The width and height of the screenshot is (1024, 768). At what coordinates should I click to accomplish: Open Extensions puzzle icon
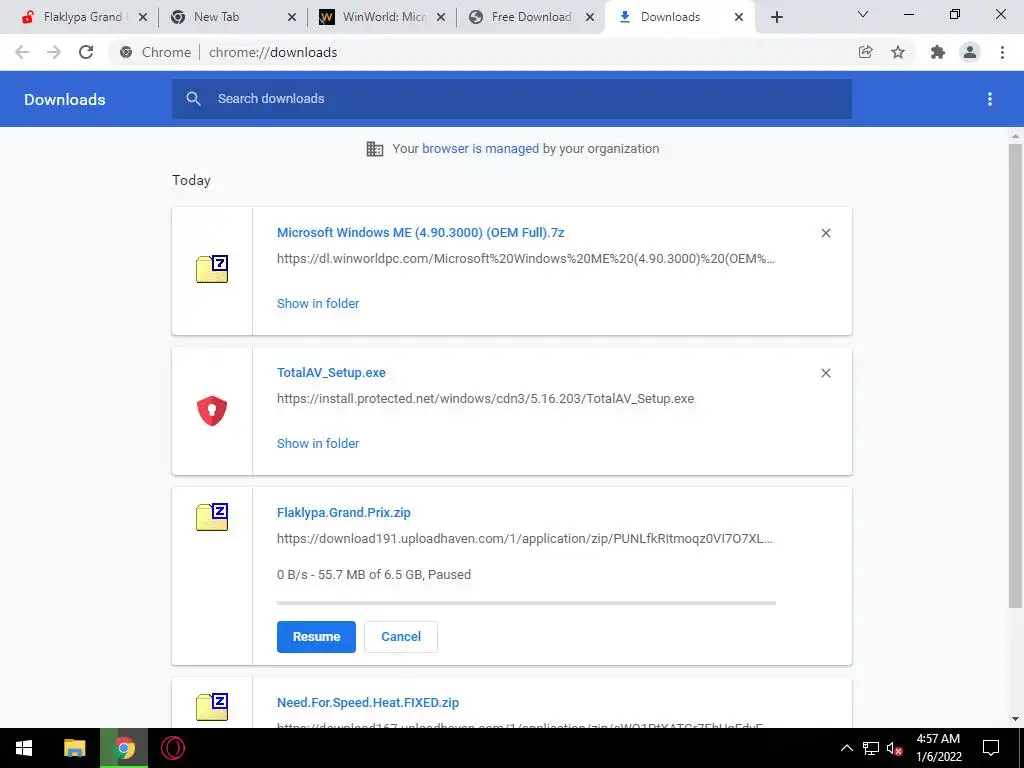[x=938, y=52]
